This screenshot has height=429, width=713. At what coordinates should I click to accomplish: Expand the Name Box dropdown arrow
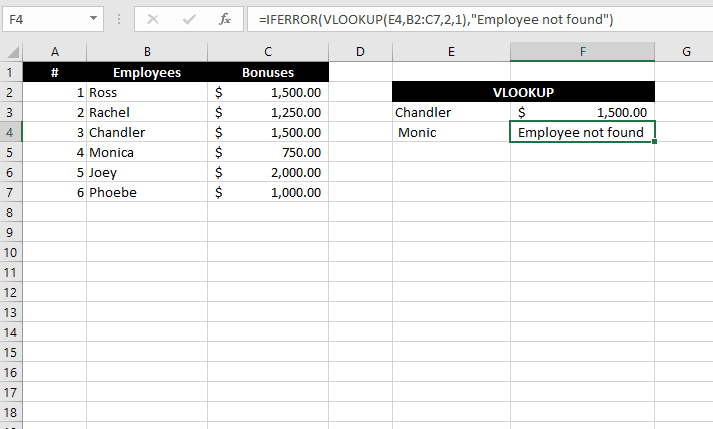tap(93, 19)
